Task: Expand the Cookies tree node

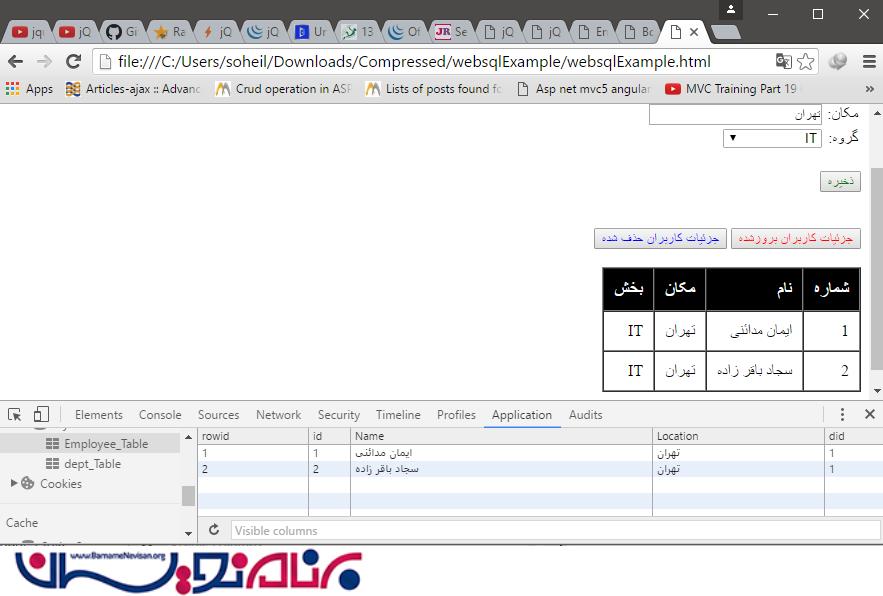Action: tap(15, 484)
